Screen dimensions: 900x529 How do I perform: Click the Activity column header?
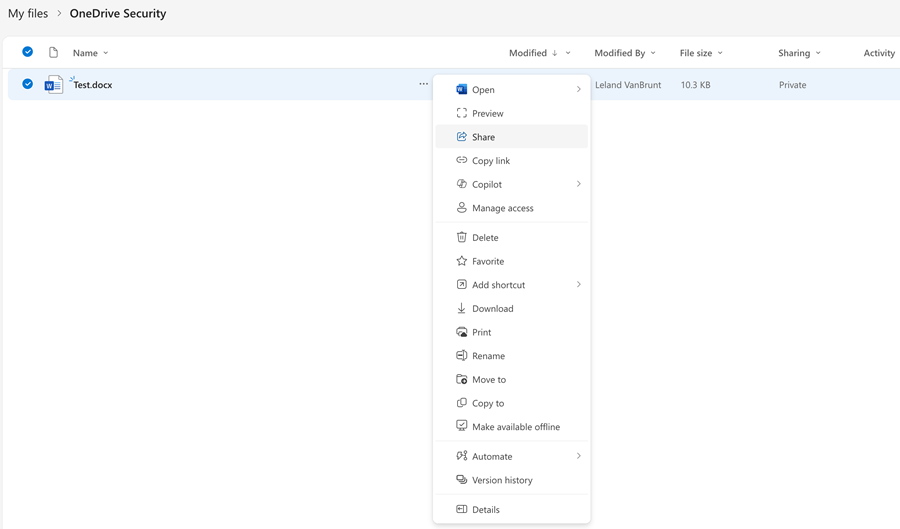click(879, 53)
